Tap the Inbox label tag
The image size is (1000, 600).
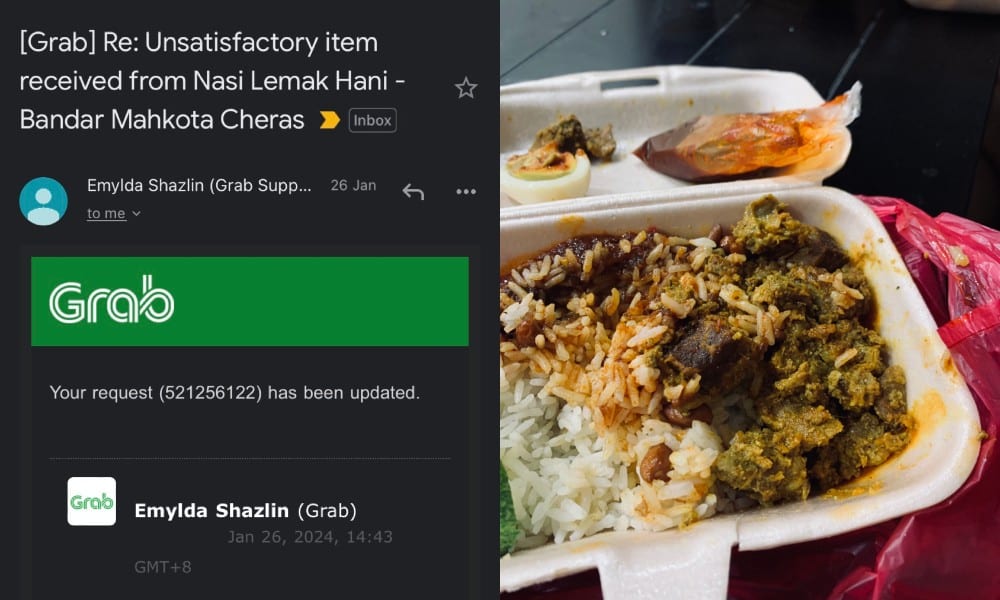click(x=372, y=120)
